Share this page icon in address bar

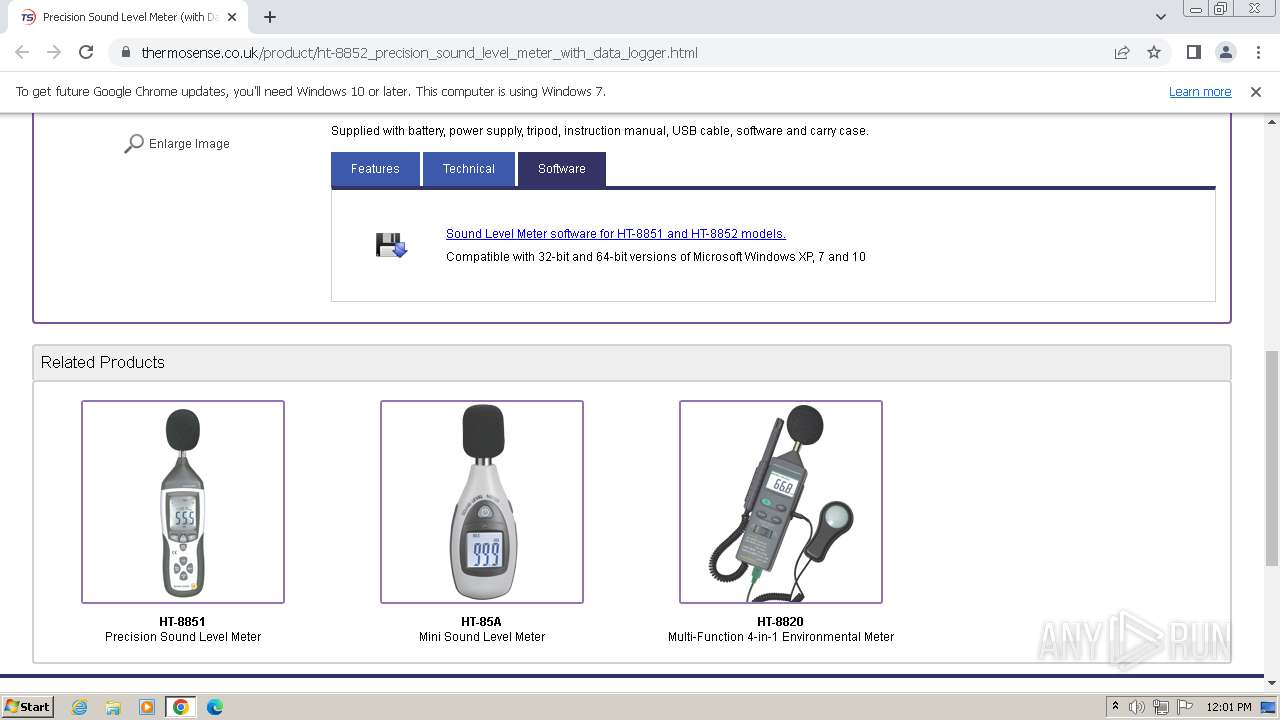click(x=1122, y=52)
